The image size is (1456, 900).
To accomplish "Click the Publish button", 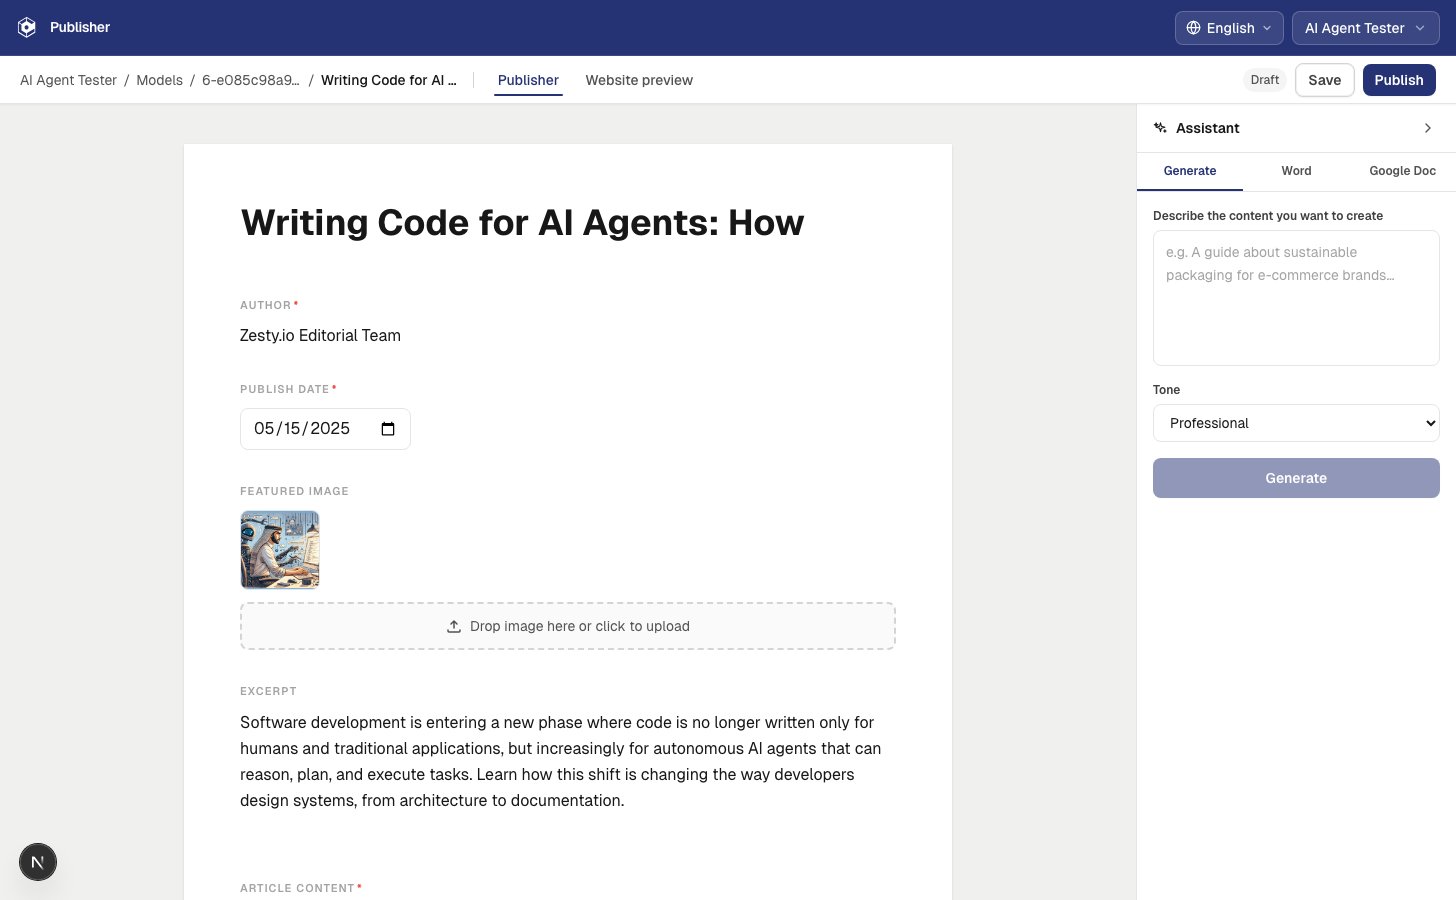I will 1399,80.
